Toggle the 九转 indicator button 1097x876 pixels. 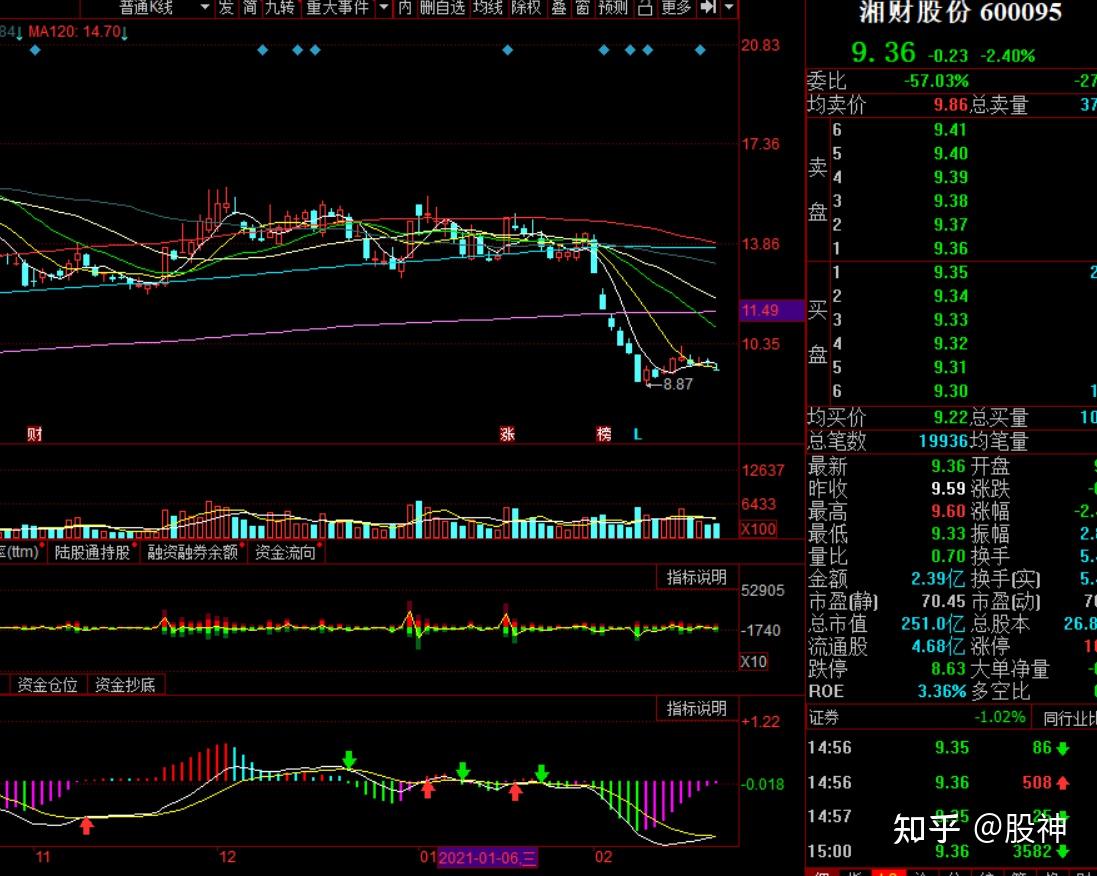pyautogui.click(x=280, y=8)
